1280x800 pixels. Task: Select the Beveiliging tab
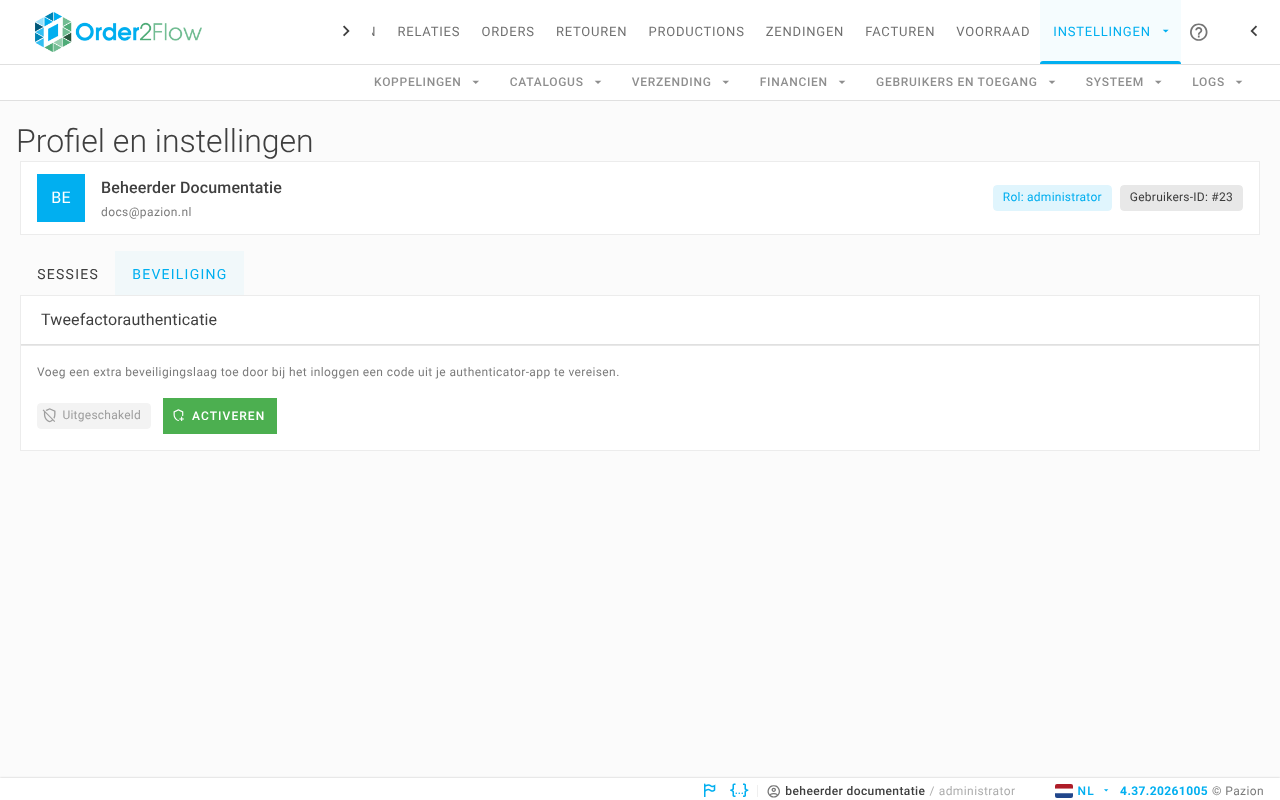(x=180, y=274)
